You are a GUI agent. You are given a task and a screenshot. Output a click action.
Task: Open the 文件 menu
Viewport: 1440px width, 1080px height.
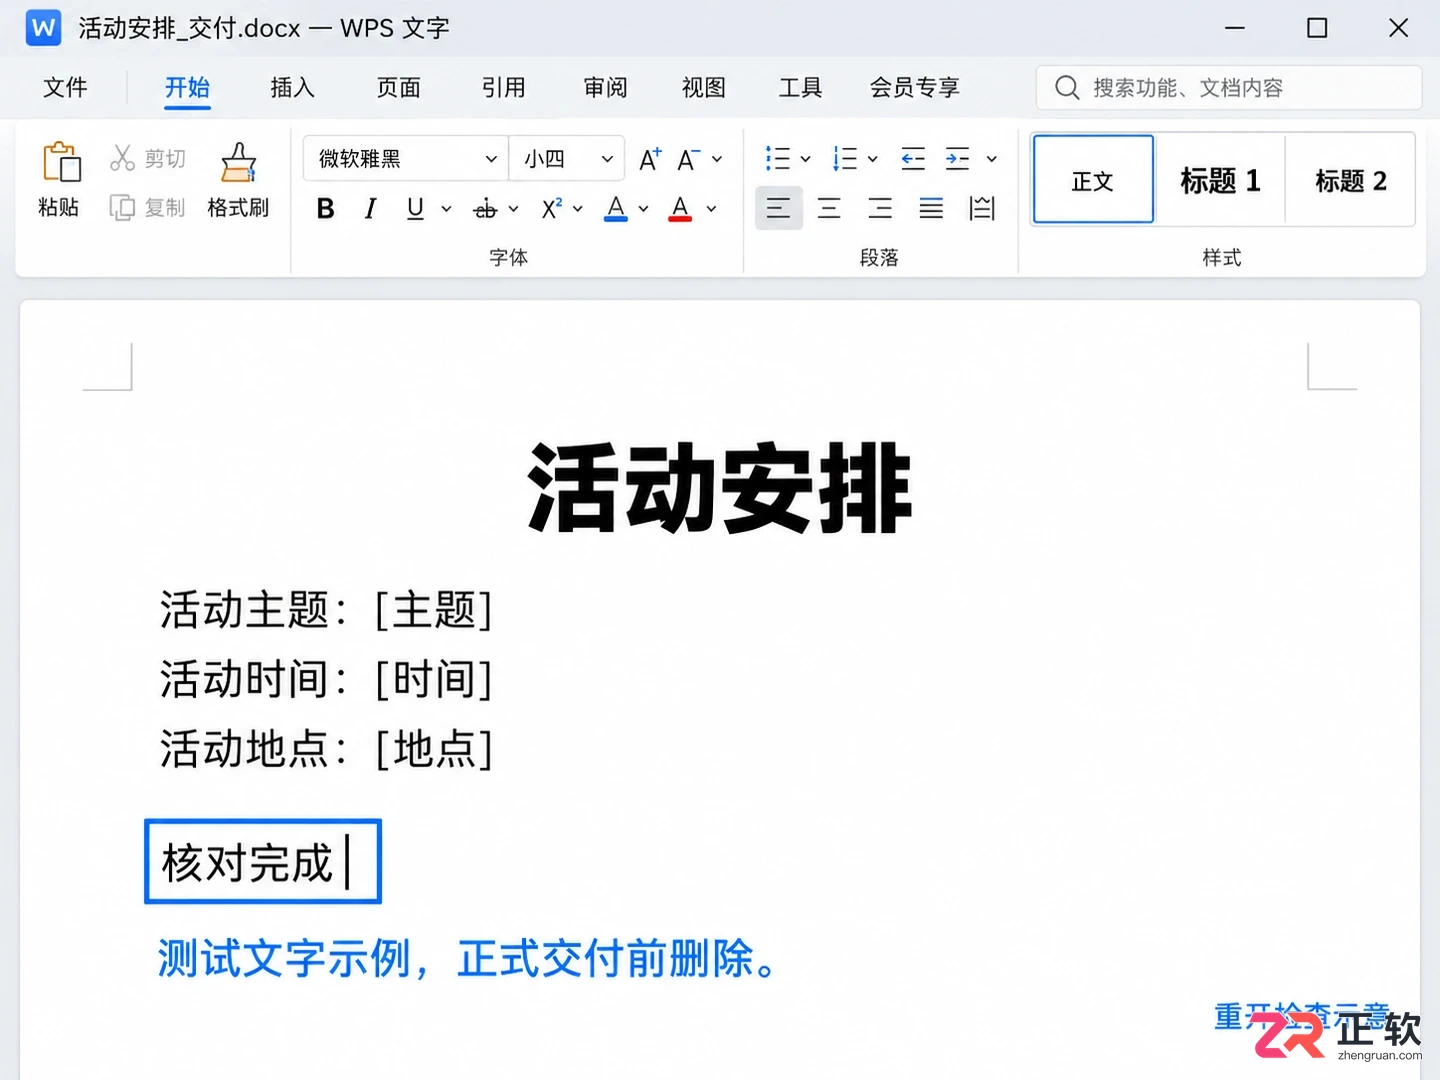pyautogui.click(x=65, y=88)
